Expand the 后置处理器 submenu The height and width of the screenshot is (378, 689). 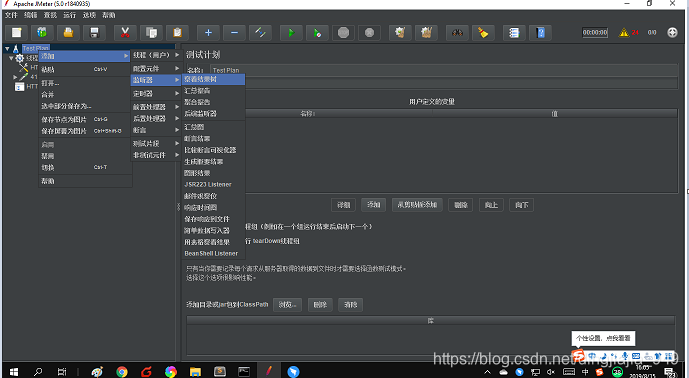click(156, 119)
